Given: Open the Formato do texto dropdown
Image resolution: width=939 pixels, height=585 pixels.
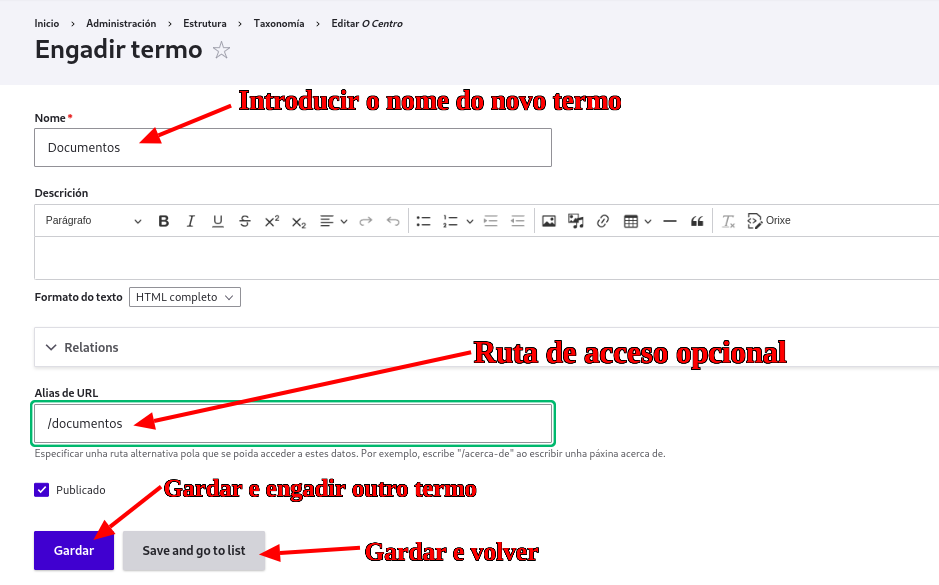Looking at the screenshot, I should click(x=185, y=297).
